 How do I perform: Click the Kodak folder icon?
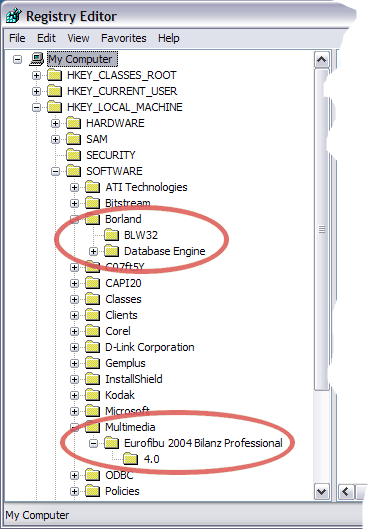click(x=92, y=395)
